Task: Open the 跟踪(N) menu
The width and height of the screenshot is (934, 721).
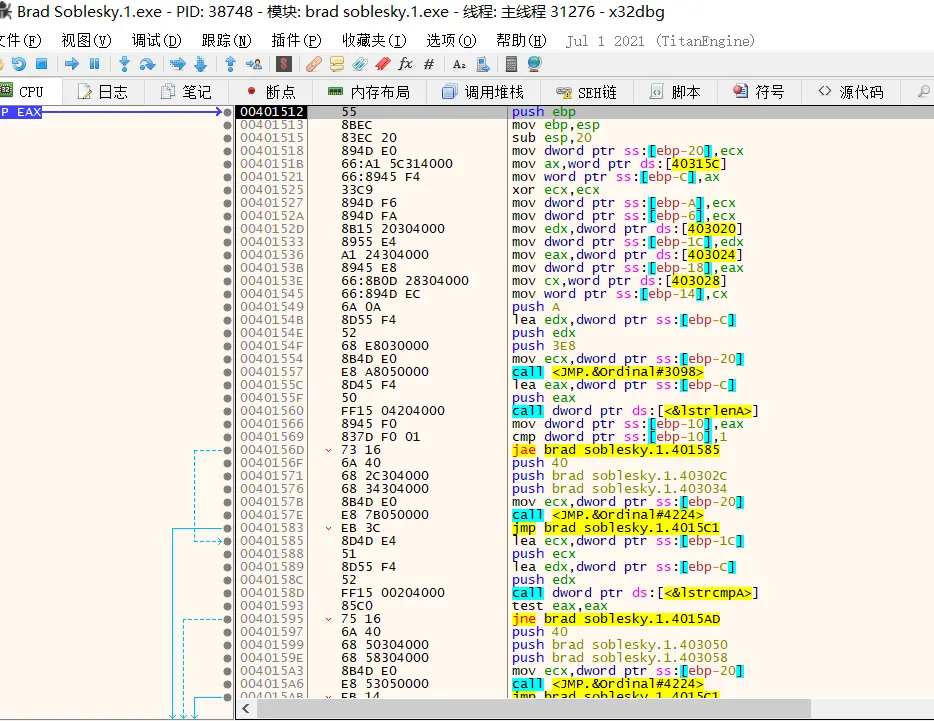Action: click(x=226, y=41)
